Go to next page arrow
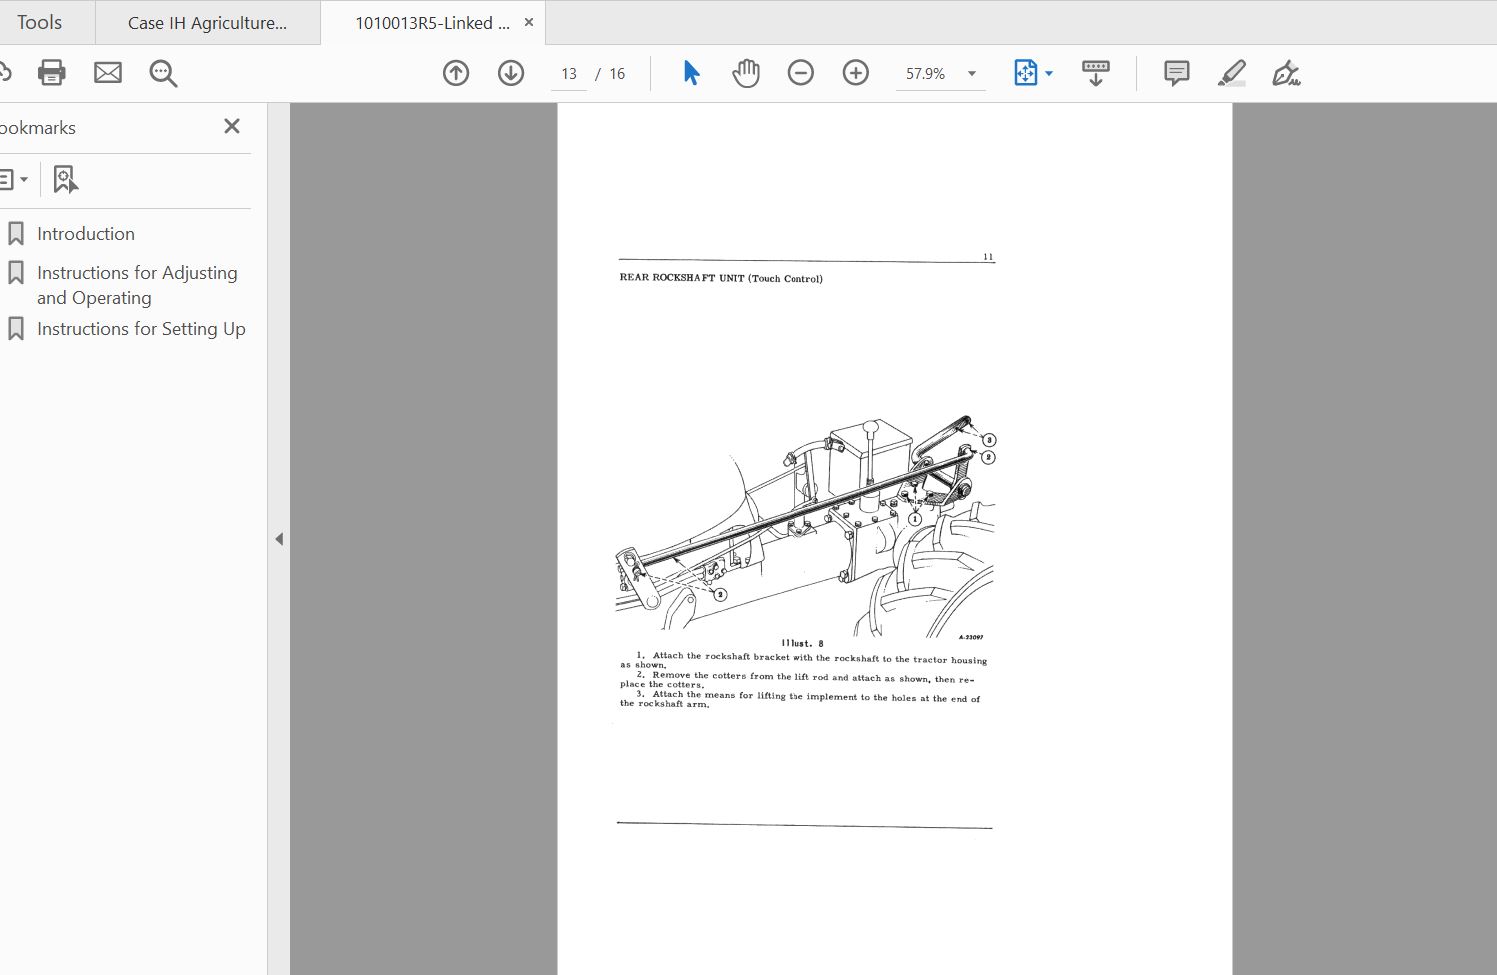 (511, 73)
